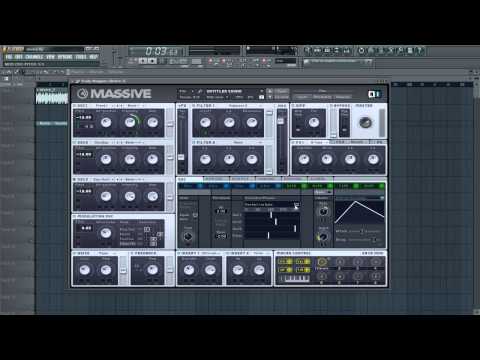Image resolution: width=480 pixels, height=360 pixels.
Task: Click the Amp section knob
Action: (x=313, y=122)
